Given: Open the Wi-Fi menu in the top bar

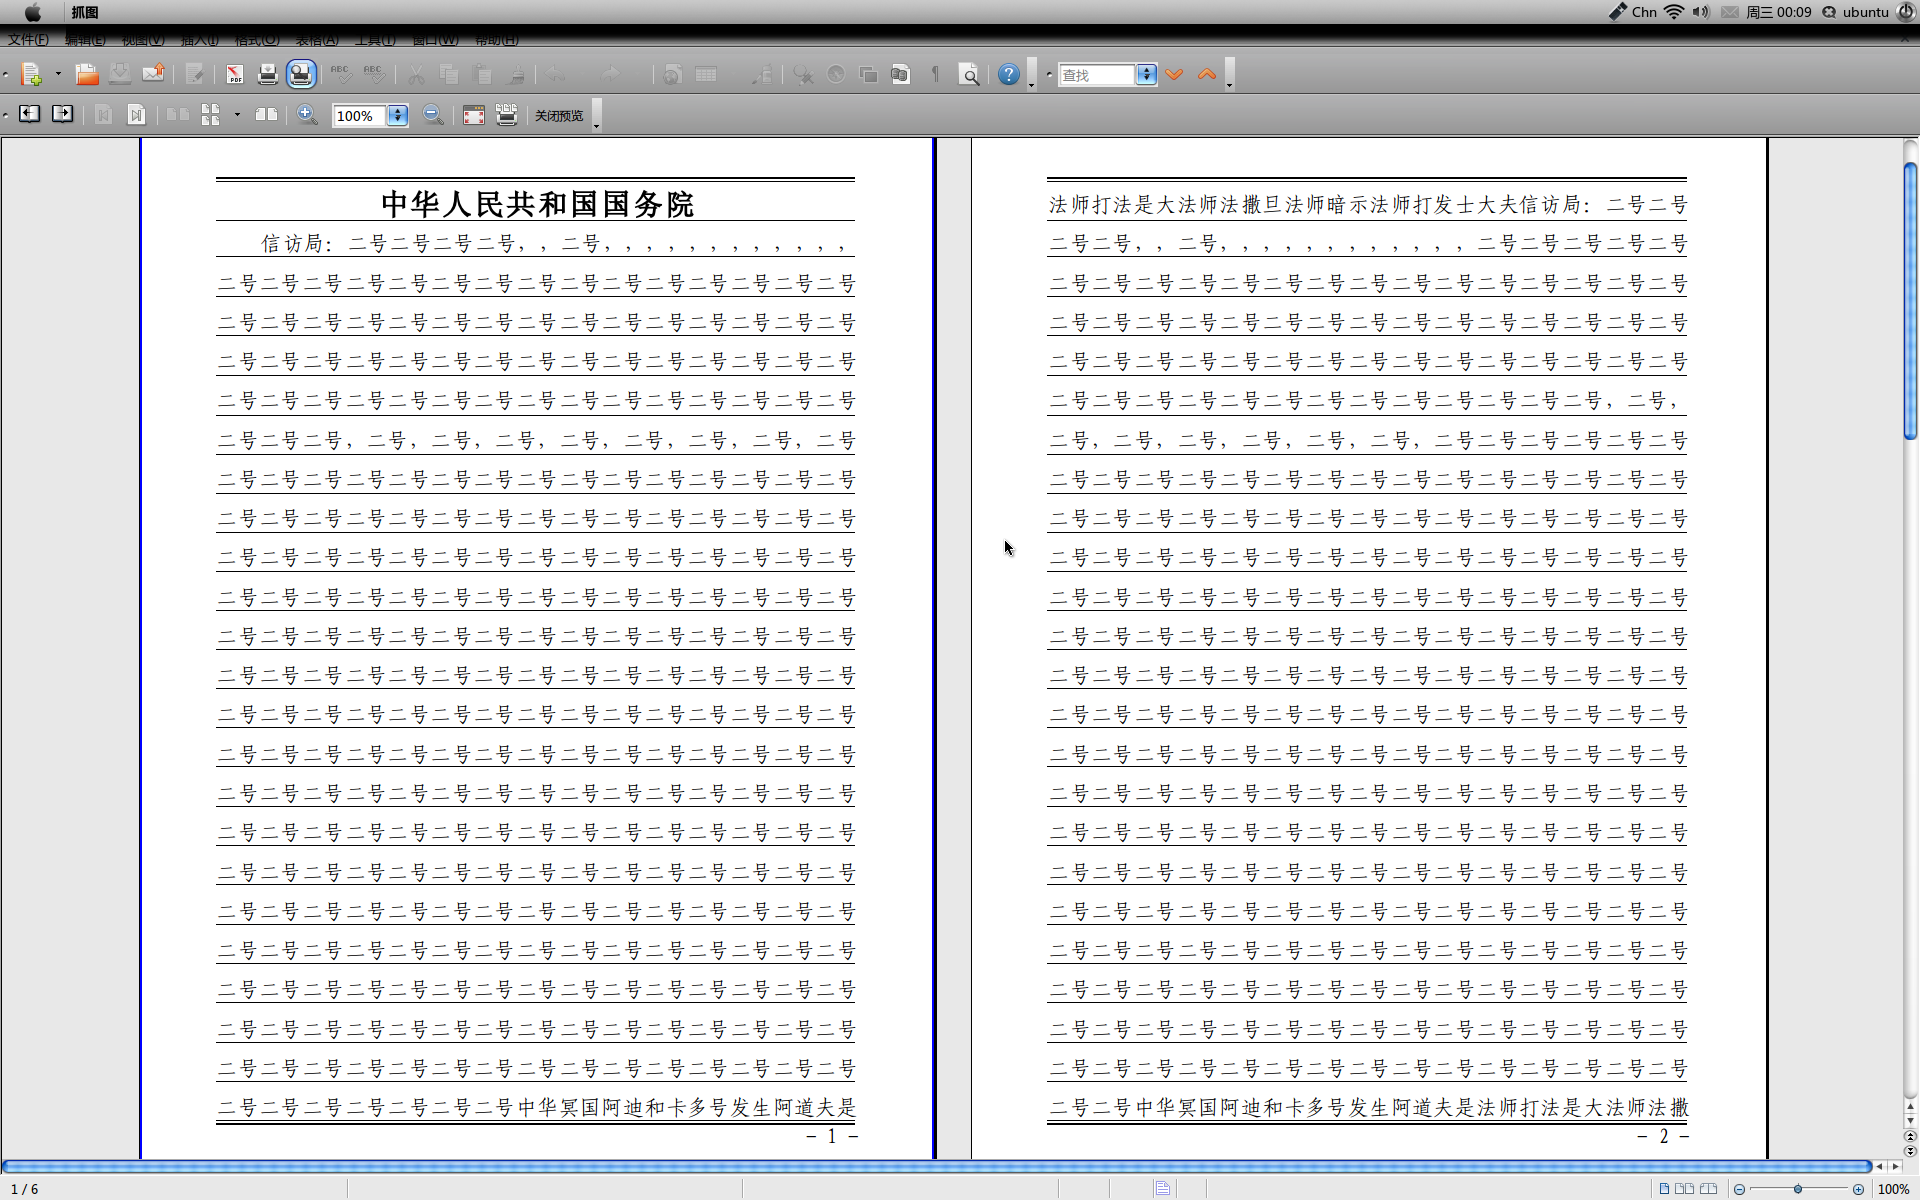Looking at the screenshot, I should click(1673, 12).
